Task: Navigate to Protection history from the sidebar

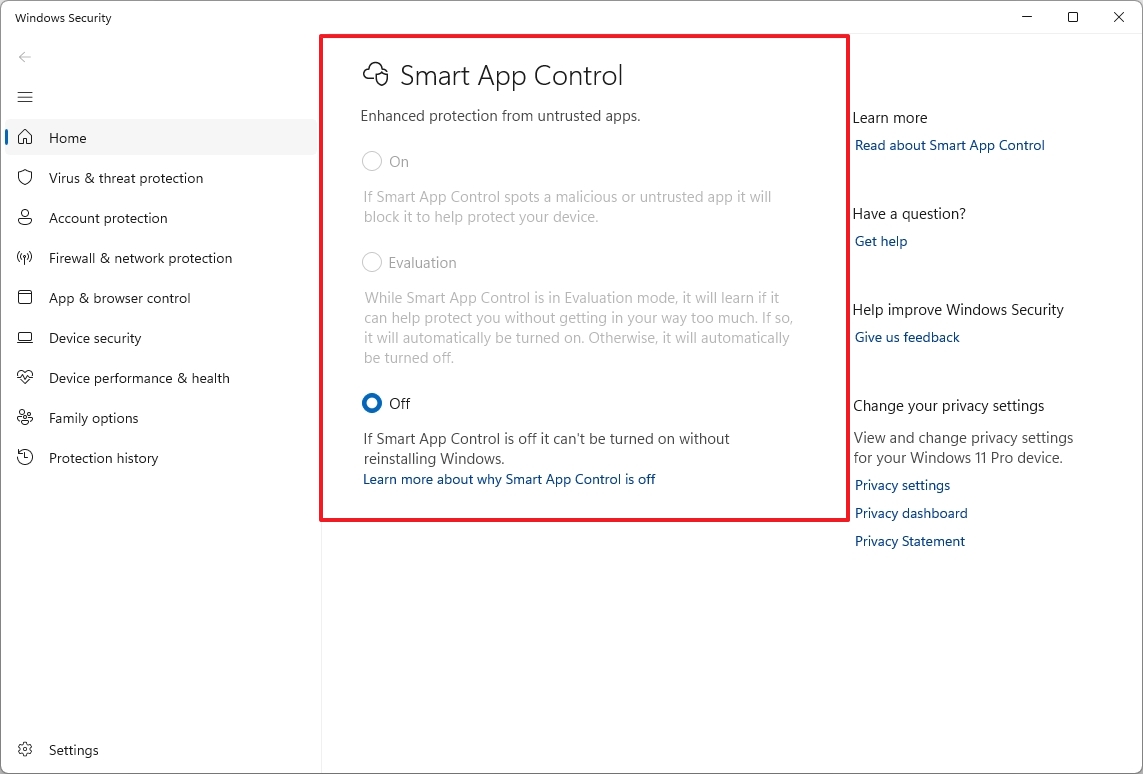Action: [104, 458]
